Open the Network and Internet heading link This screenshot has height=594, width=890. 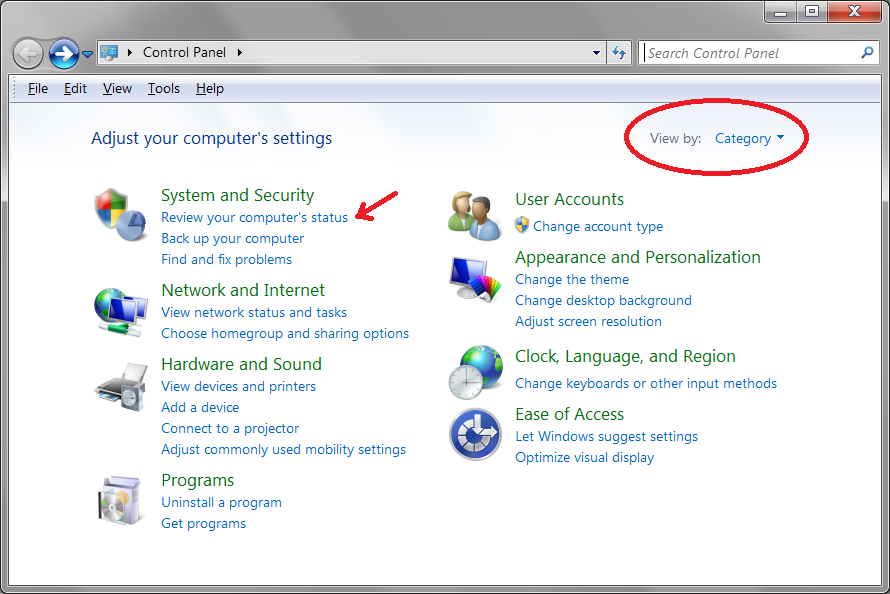coord(243,290)
